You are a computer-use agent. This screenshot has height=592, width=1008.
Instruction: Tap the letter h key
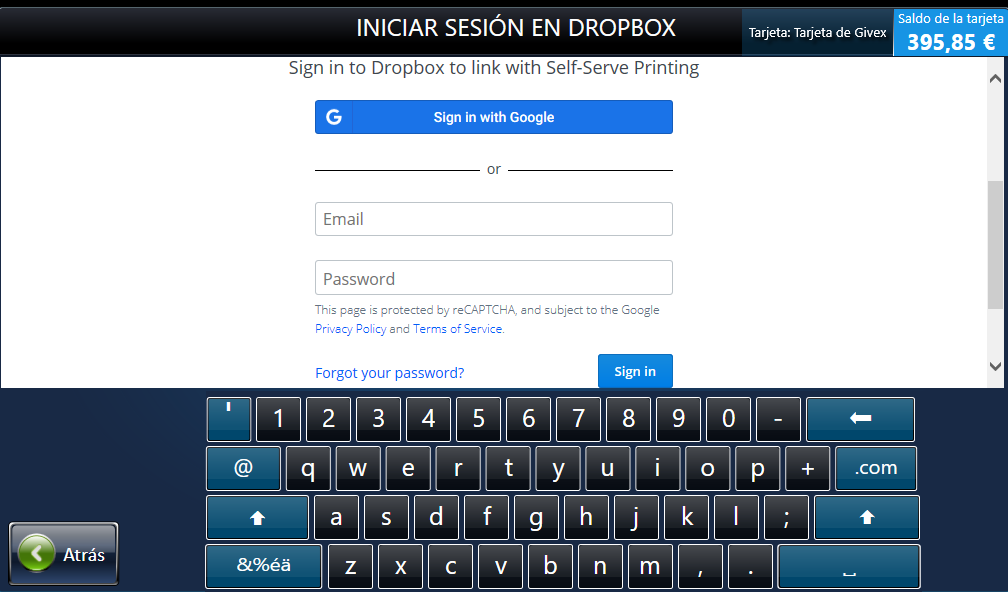point(586,517)
